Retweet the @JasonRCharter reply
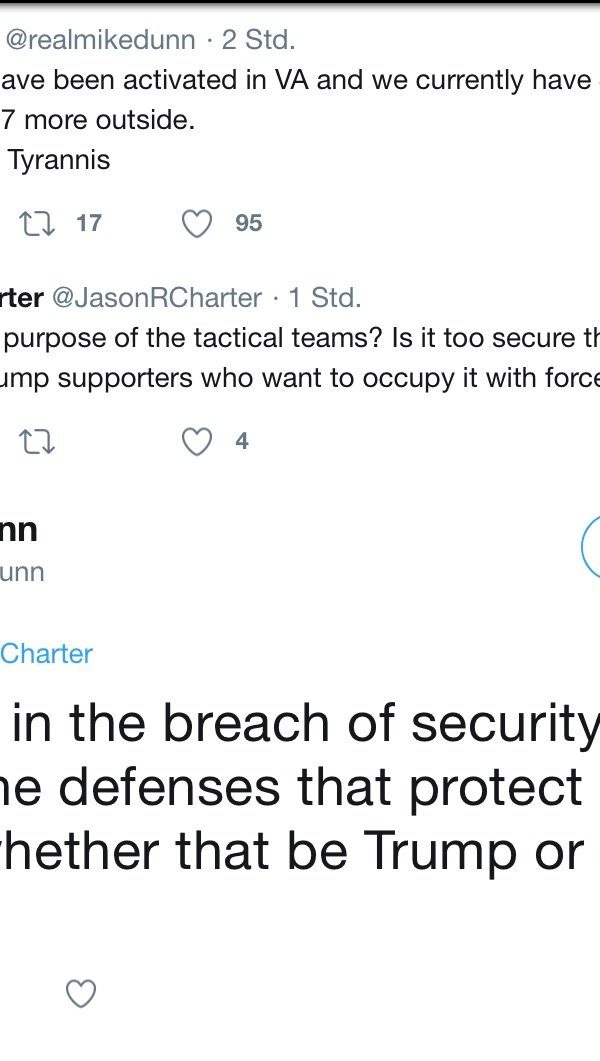Viewport: 600px width, 1061px height. 37,441
